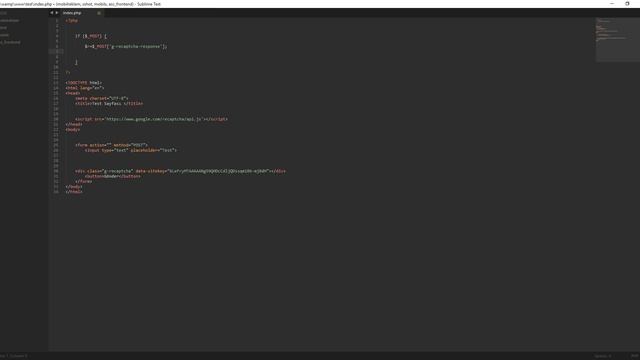Open the Spaces indentation setting in status bar
Viewport: 640px width, 360px height.
click(x=603, y=356)
